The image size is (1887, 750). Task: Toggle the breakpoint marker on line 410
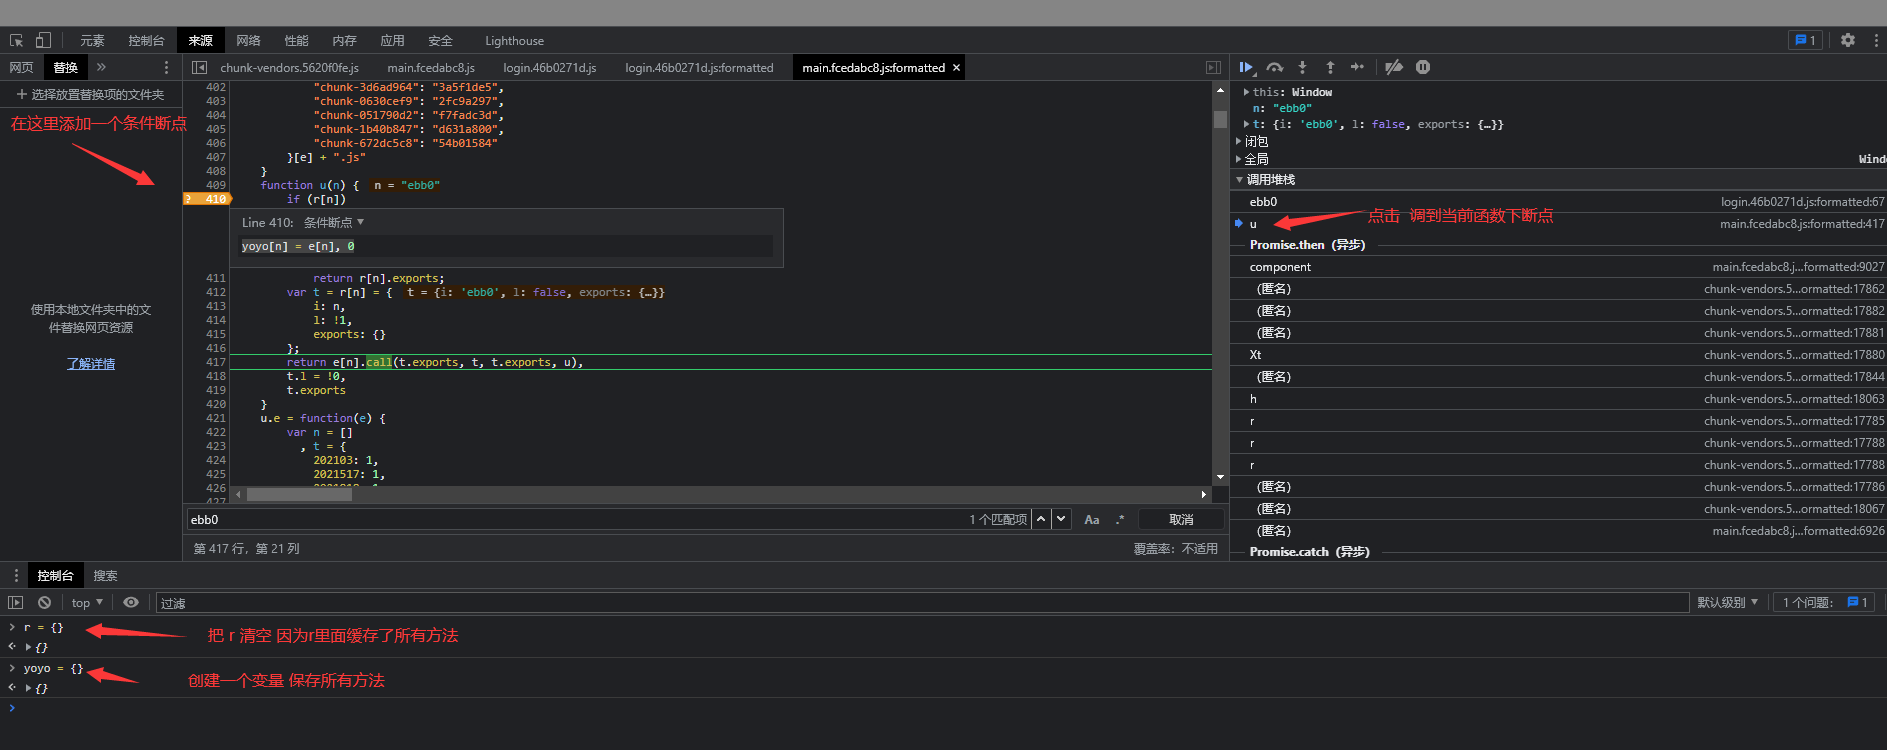point(207,199)
